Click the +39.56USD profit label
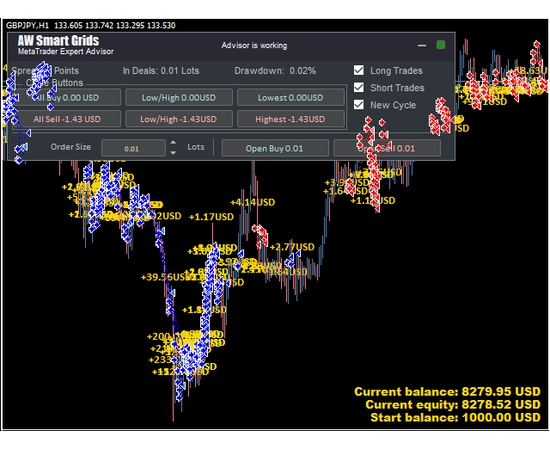Screen dimensions: 550x450 [166, 277]
